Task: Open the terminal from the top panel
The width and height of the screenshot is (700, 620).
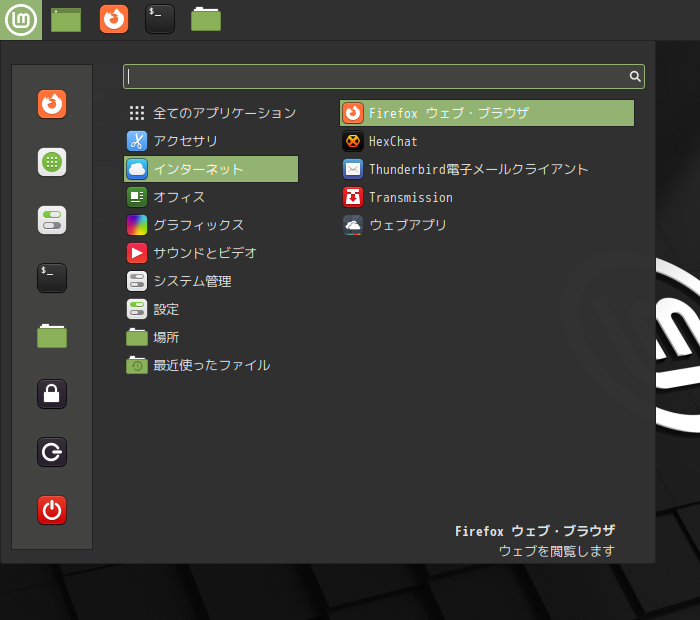Action: (160, 19)
